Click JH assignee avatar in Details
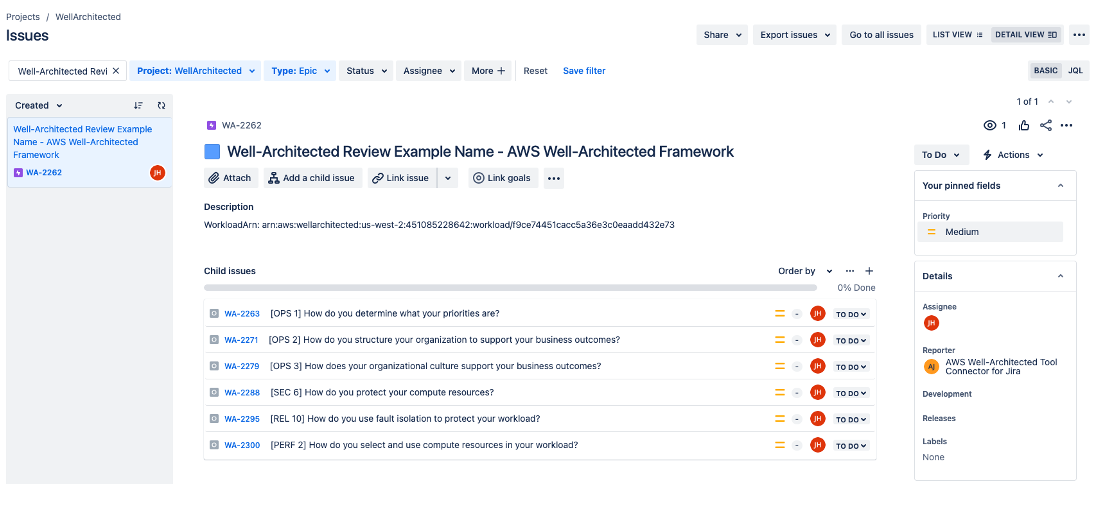 click(x=931, y=323)
